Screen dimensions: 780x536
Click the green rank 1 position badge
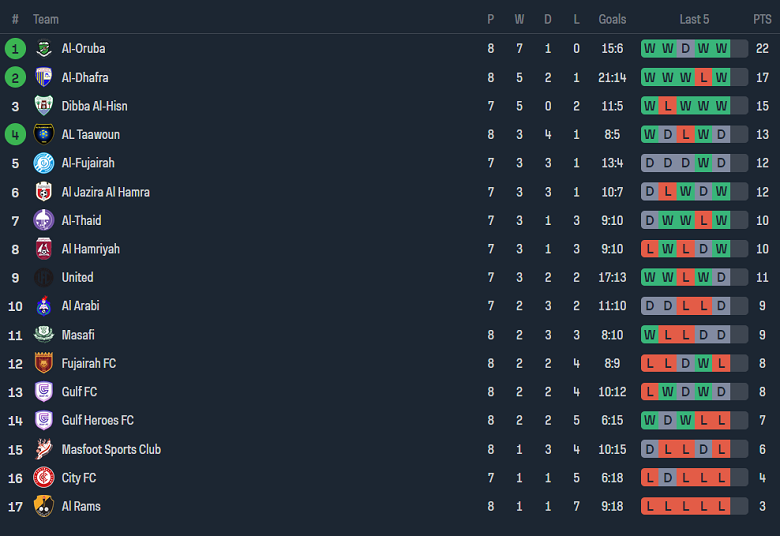click(x=15, y=48)
